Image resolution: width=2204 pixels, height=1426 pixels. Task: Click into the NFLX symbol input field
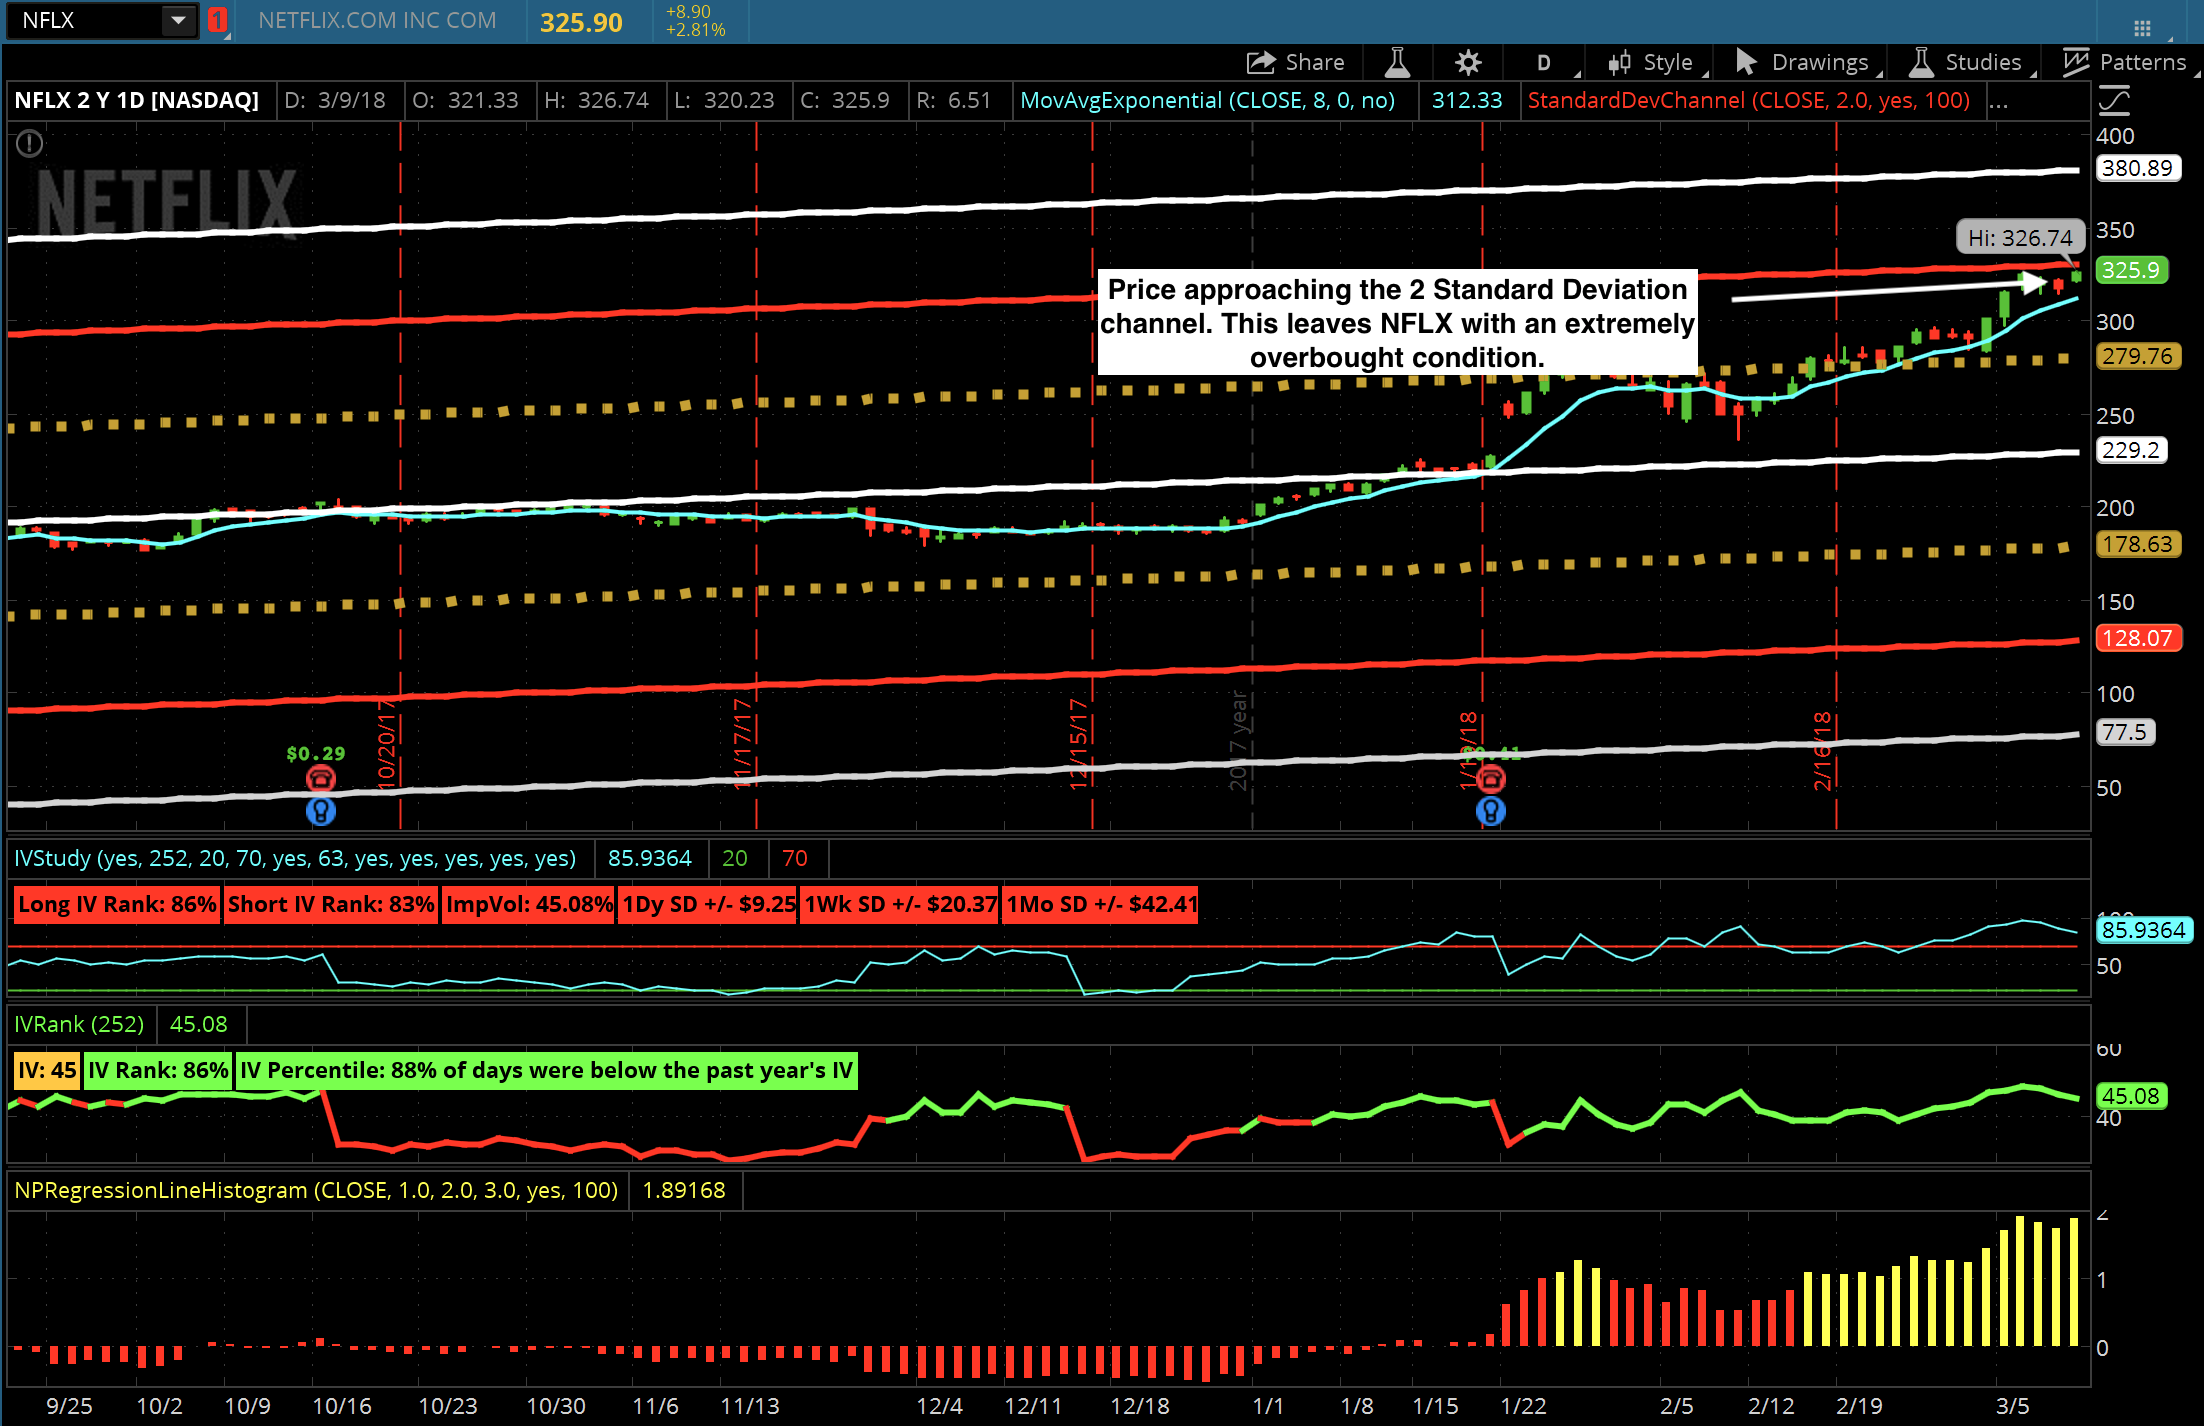point(85,20)
